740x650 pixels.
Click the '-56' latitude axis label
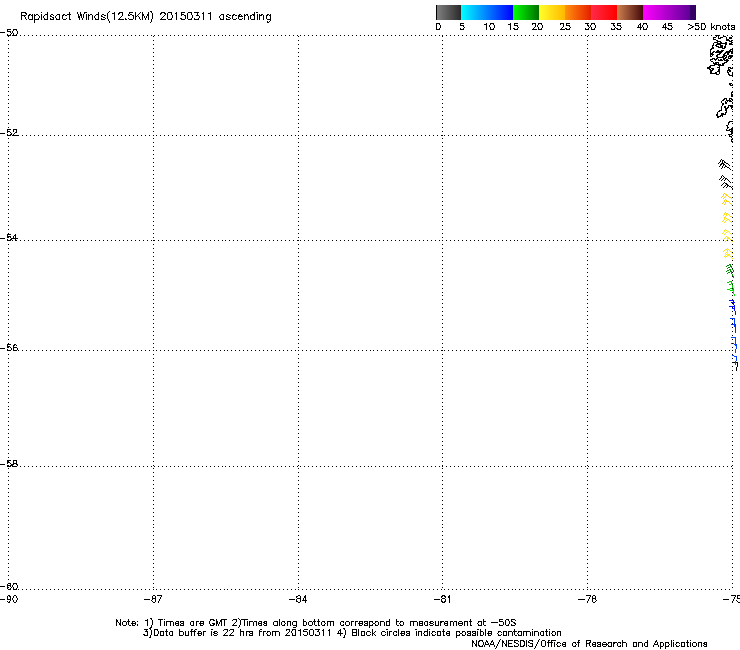(9, 348)
